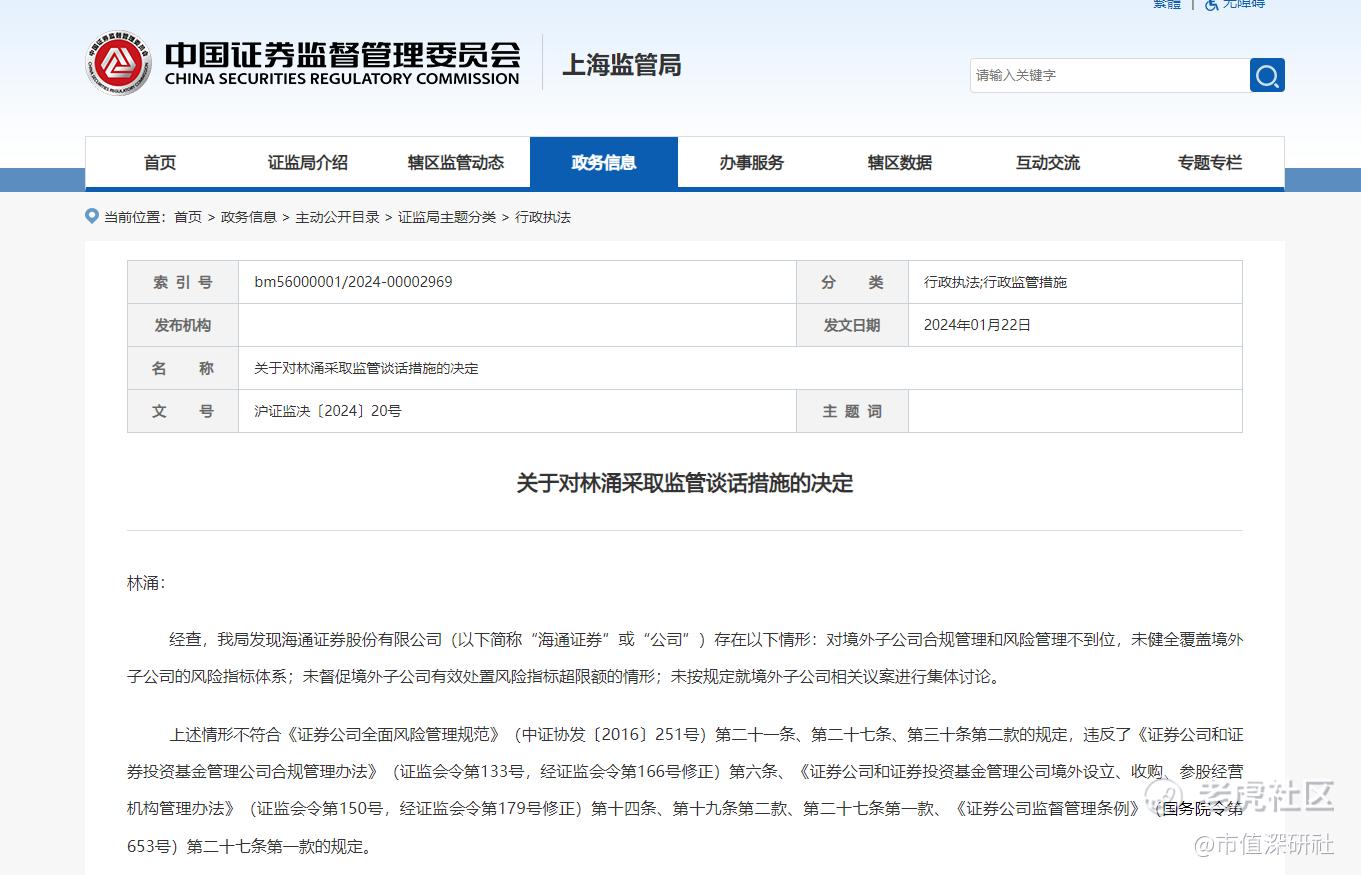Screen dimensions: 1361x875
Task: Open the 专题专栏 navigation tab
Action: click(x=1210, y=162)
